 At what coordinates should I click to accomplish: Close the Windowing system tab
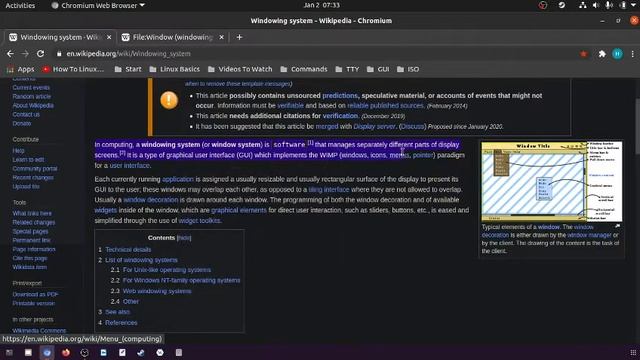click(109, 37)
